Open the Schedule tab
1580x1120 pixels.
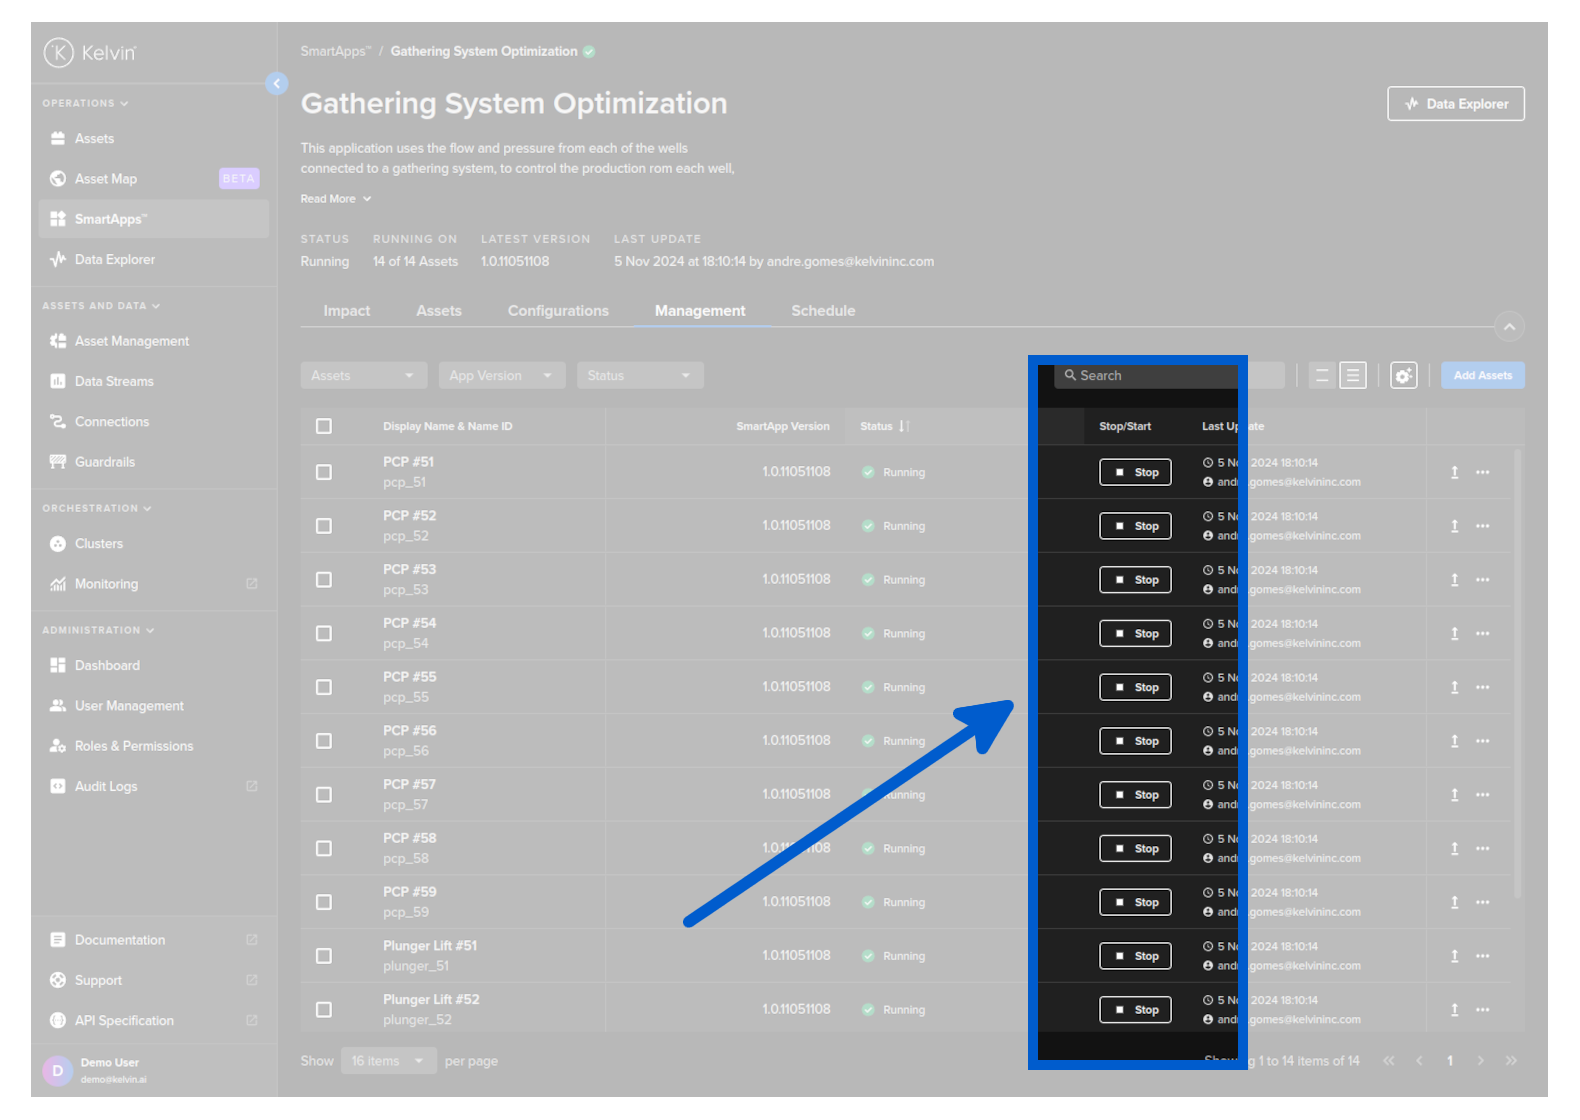pyautogui.click(x=823, y=311)
